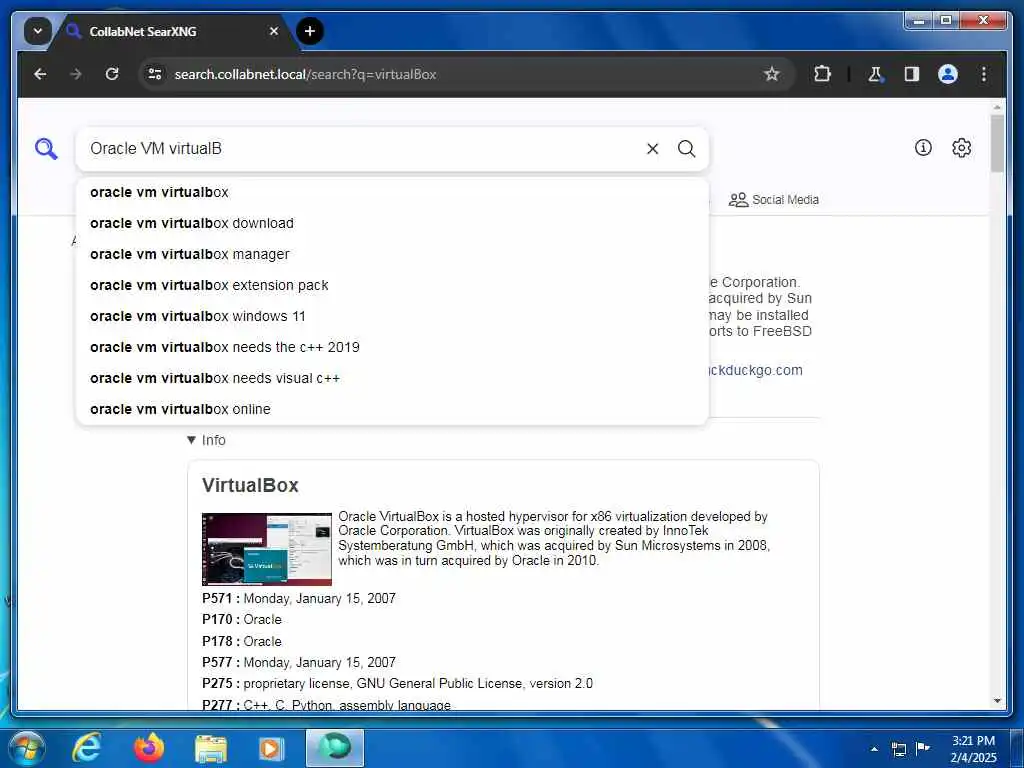Open the duckduckgo.com source link
The image size is (1024, 768).
point(756,370)
